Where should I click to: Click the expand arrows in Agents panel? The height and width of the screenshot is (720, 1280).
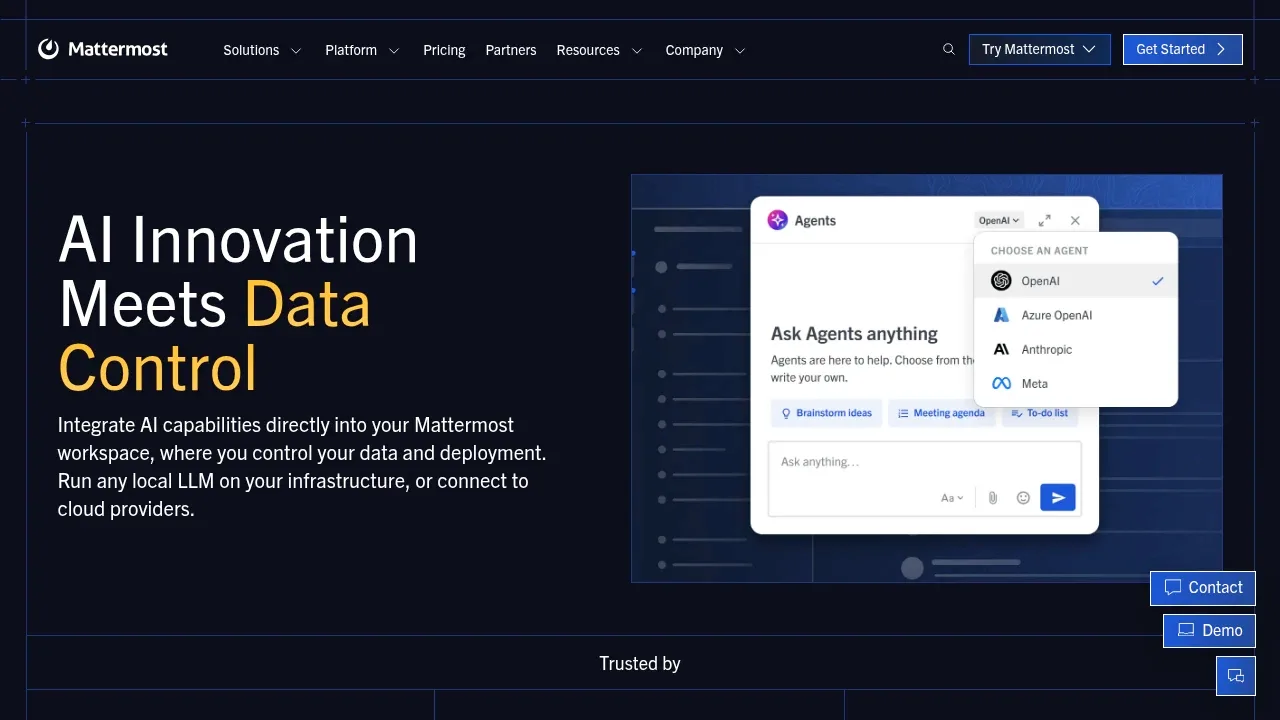click(x=1044, y=220)
